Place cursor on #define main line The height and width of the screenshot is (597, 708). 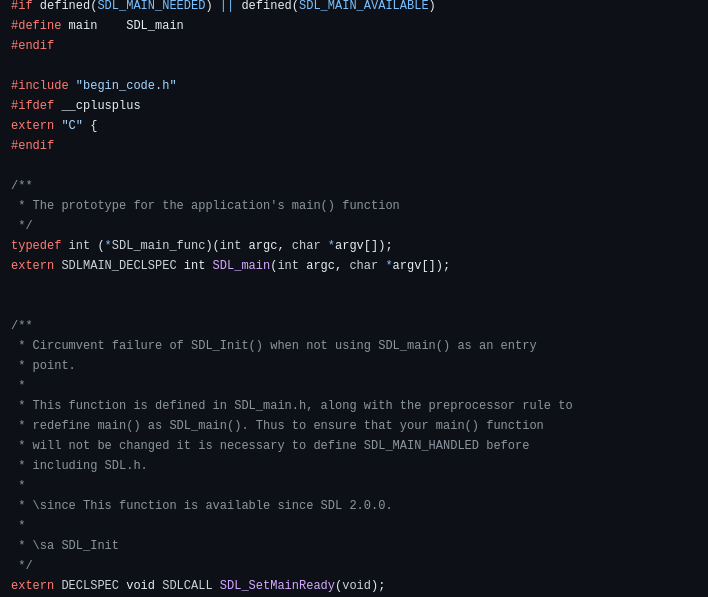pos(97,25)
